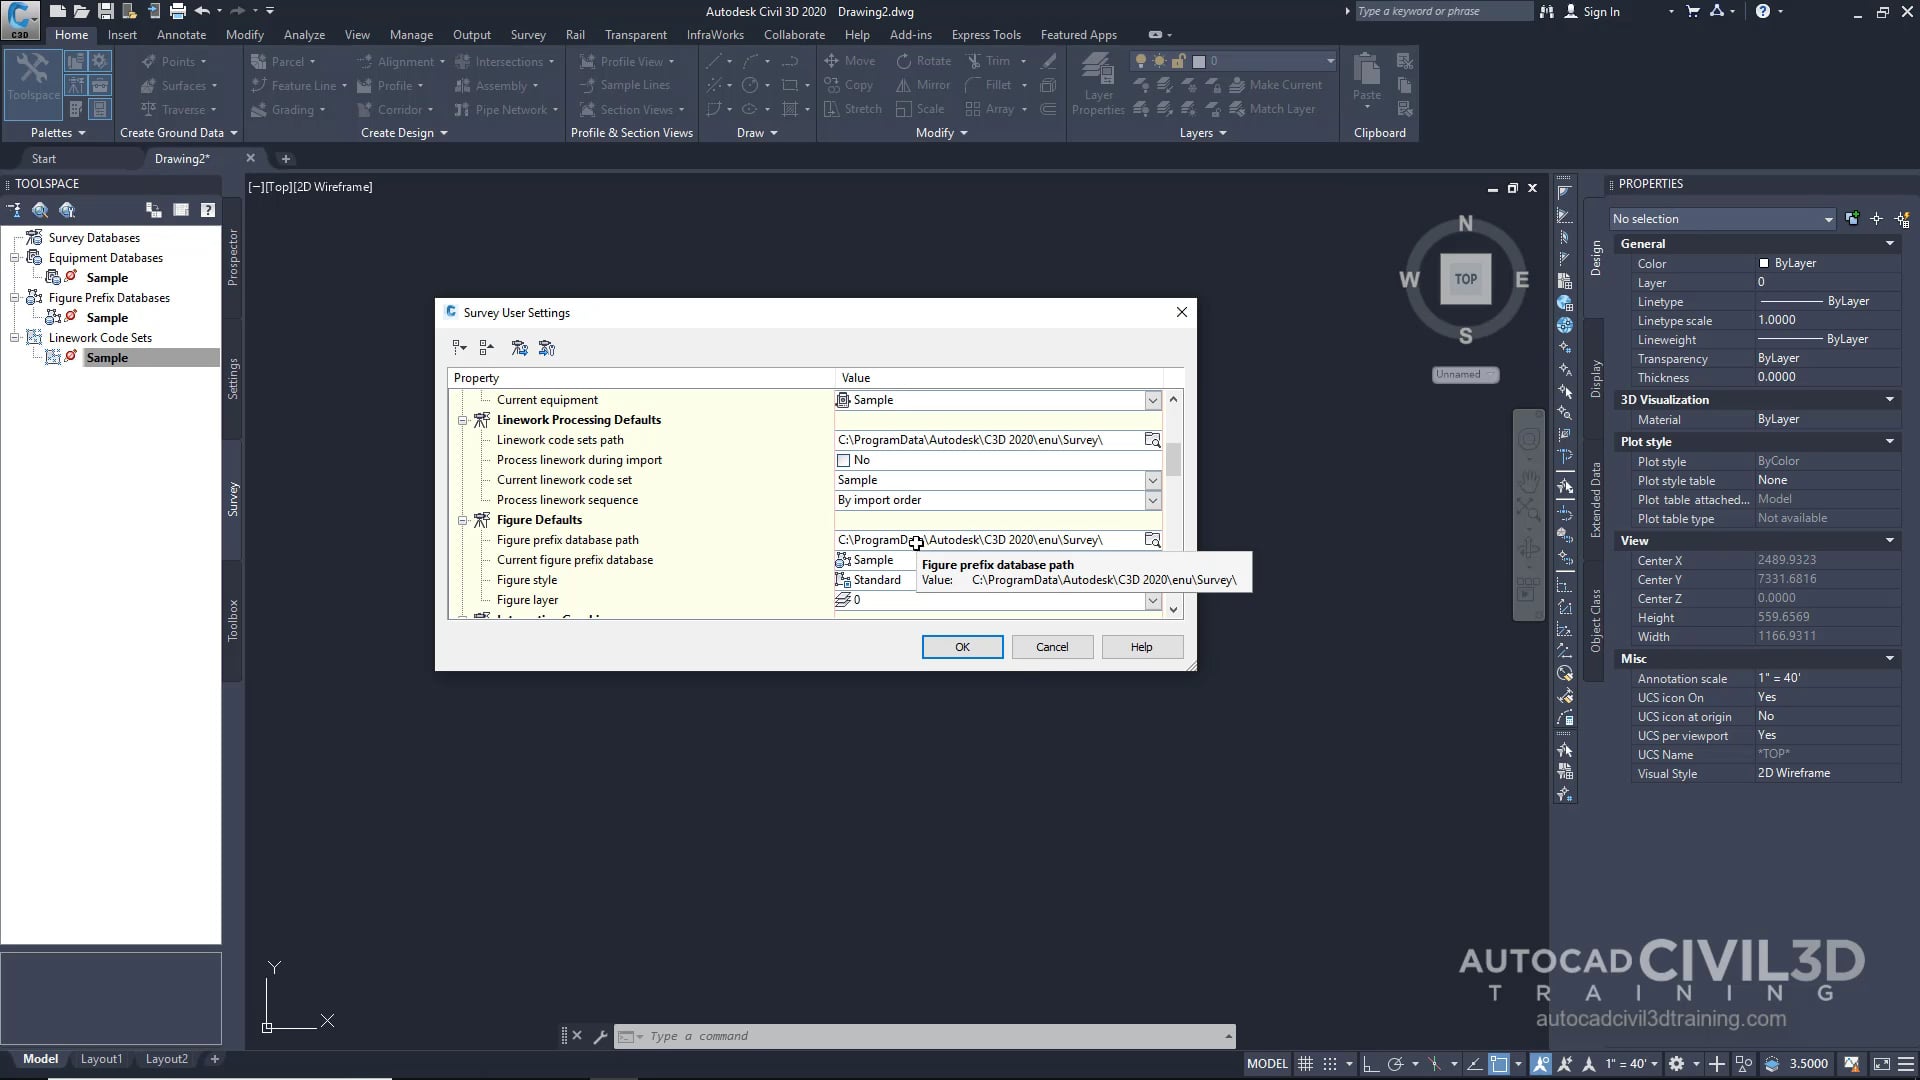Browse for the linework code sets path folder
Image resolution: width=1920 pixels, height=1080 pixels.
click(1152, 440)
